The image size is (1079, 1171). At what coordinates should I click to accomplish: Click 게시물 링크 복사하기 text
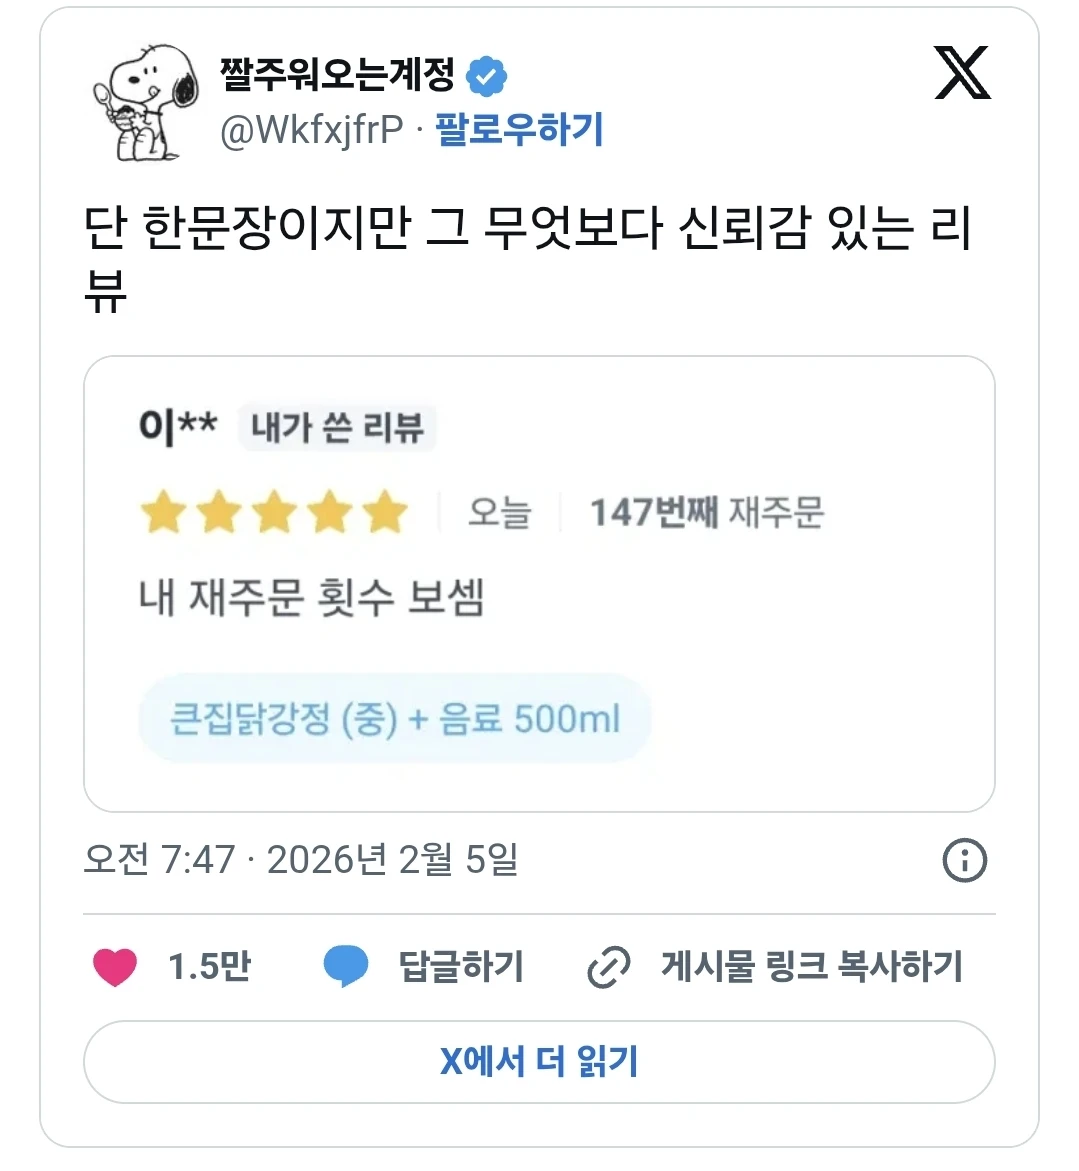pos(811,966)
